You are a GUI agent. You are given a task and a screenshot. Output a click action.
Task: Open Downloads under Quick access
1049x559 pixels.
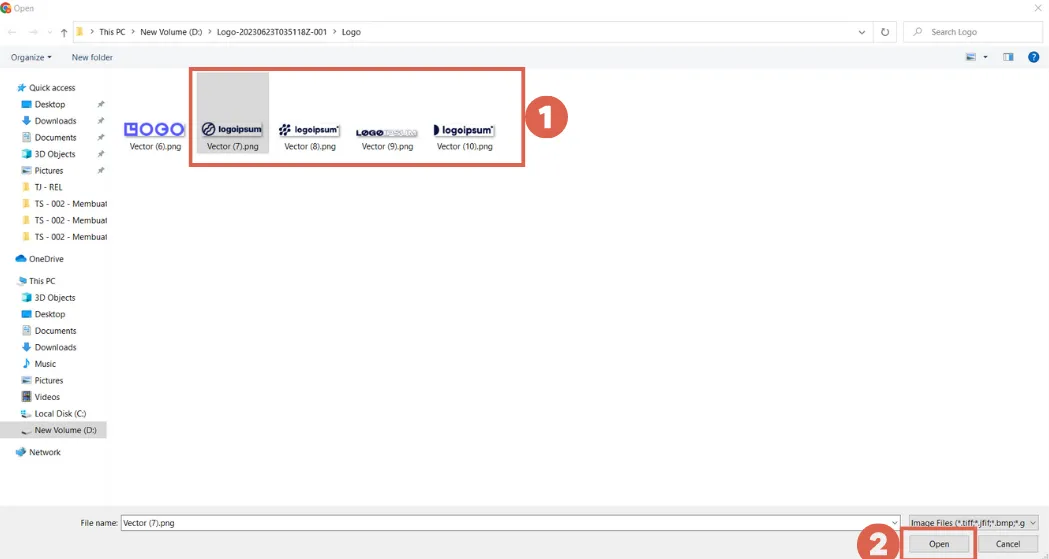[x=55, y=121]
